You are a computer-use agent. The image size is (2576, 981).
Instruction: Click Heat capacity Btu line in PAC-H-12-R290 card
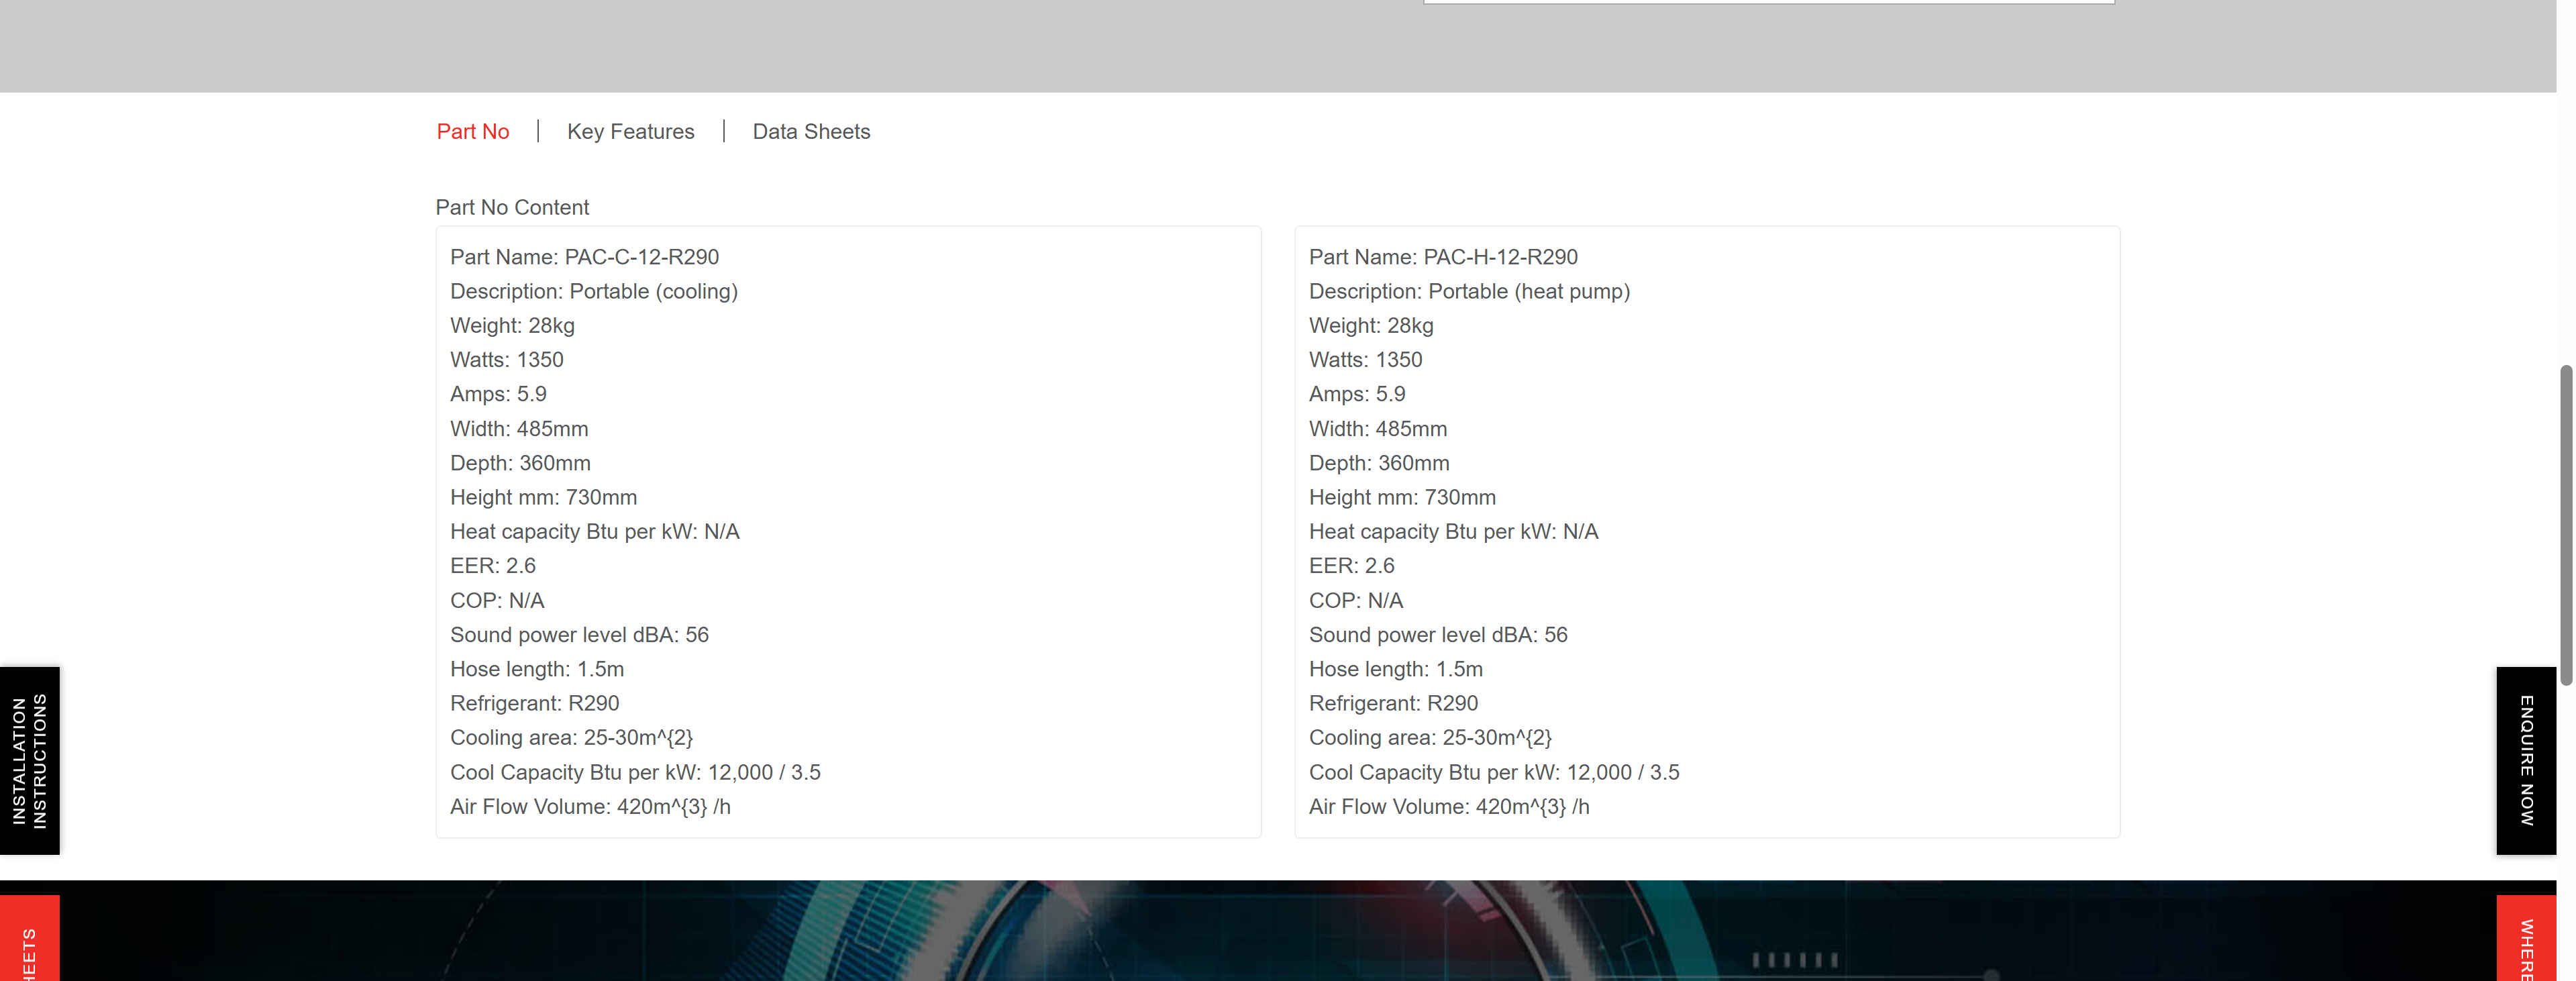point(1453,532)
